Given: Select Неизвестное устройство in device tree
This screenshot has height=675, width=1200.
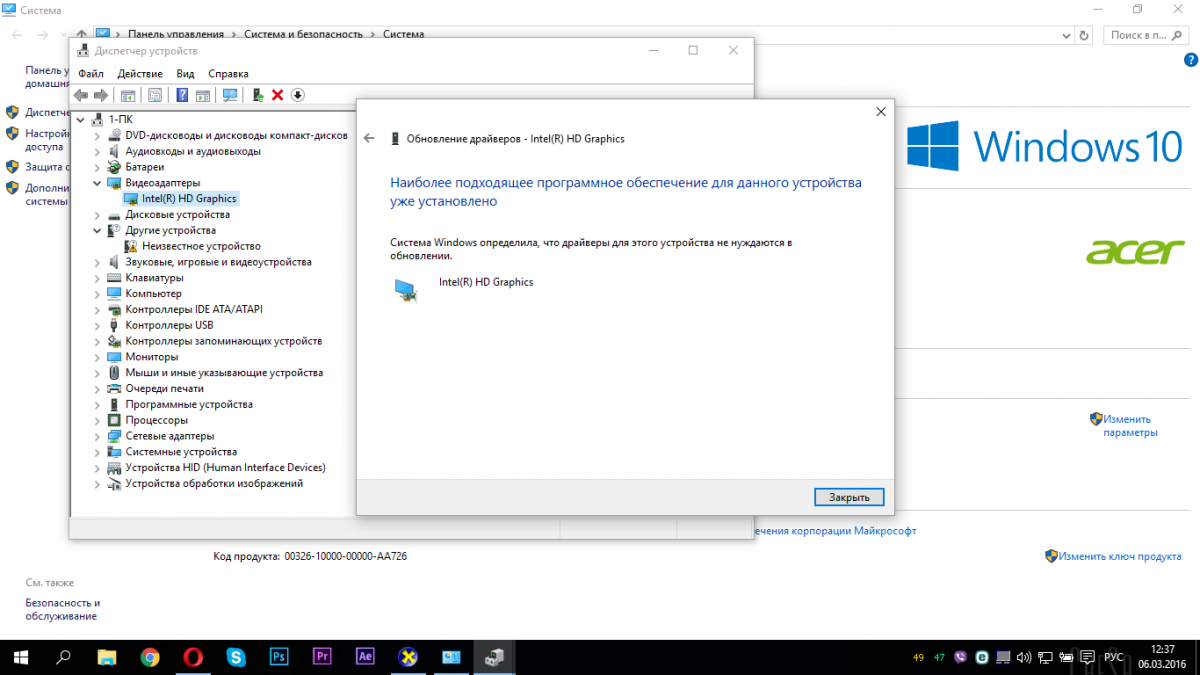Looking at the screenshot, I should click(x=200, y=246).
